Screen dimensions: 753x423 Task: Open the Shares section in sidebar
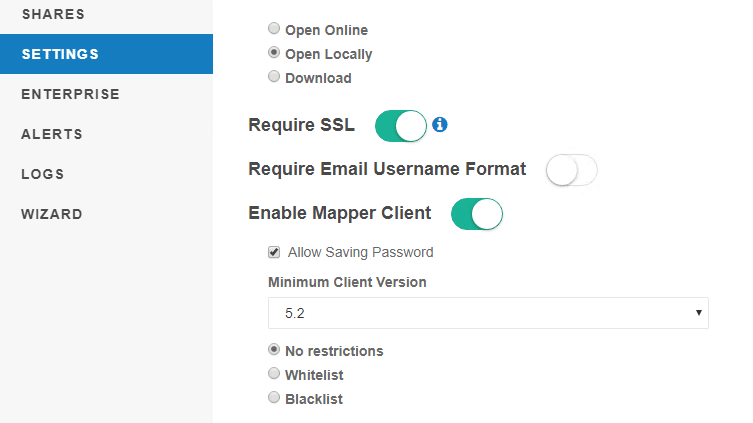[53, 15]
